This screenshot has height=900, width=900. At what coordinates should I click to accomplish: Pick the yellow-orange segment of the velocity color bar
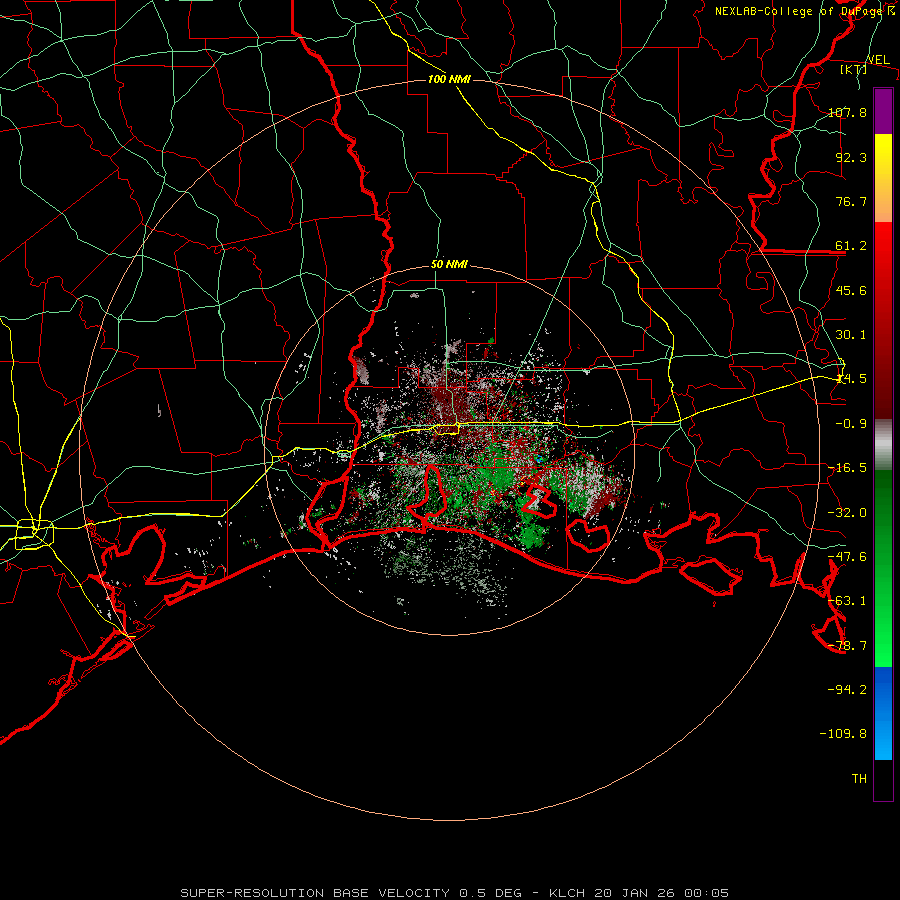883,178
